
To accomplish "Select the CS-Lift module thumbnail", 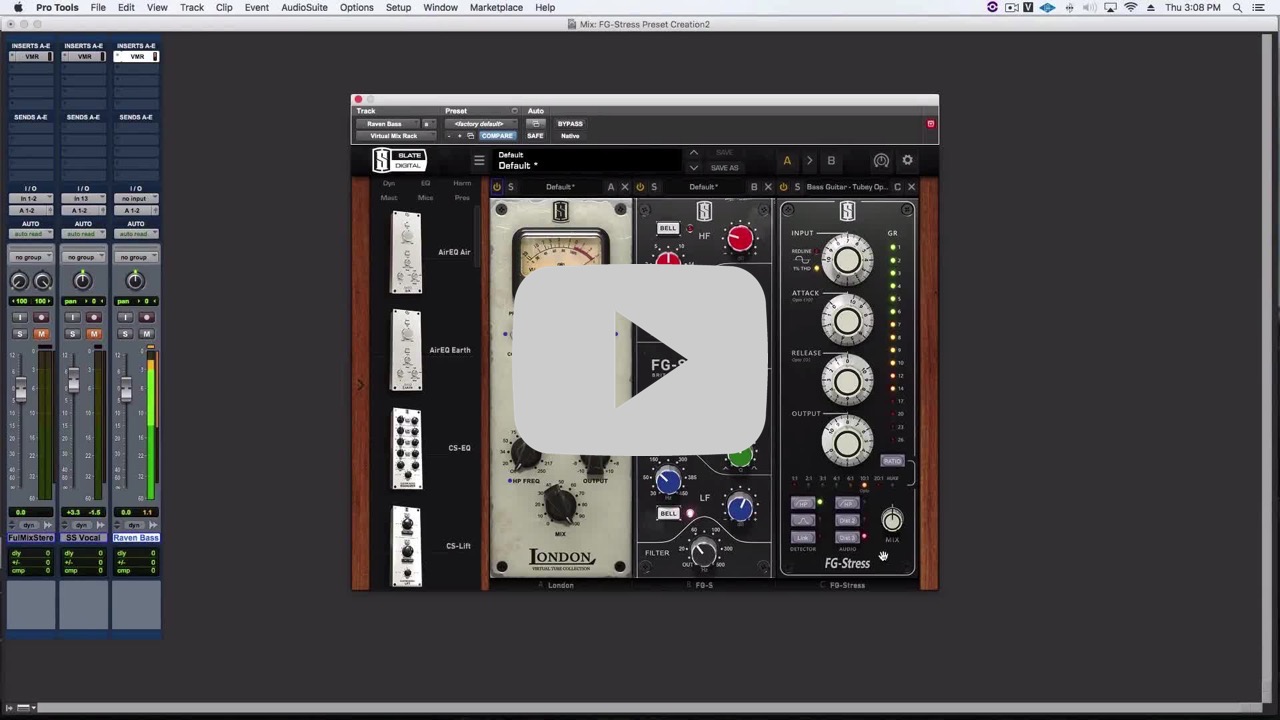I will pos(406,546).
